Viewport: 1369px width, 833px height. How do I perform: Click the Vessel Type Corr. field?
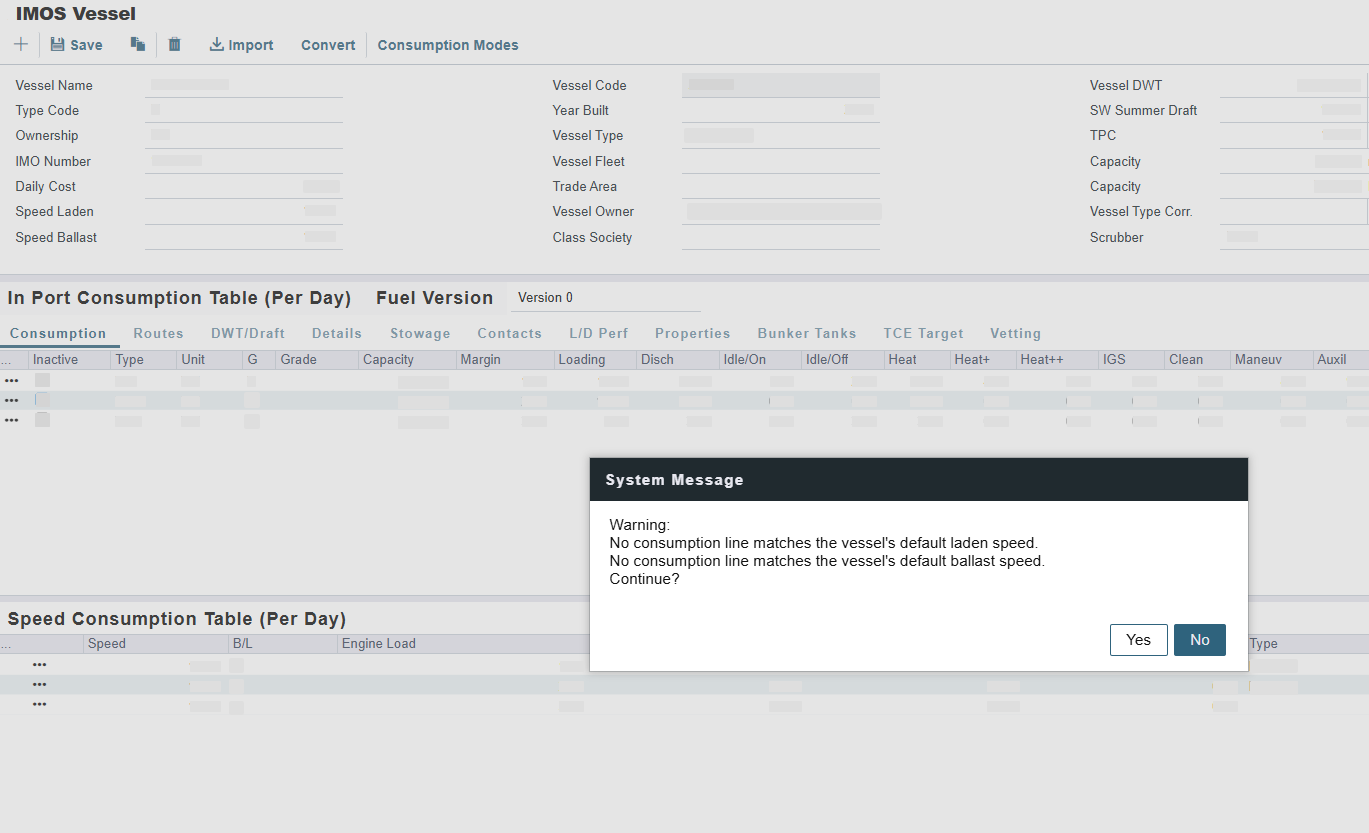pos(1294,212)
